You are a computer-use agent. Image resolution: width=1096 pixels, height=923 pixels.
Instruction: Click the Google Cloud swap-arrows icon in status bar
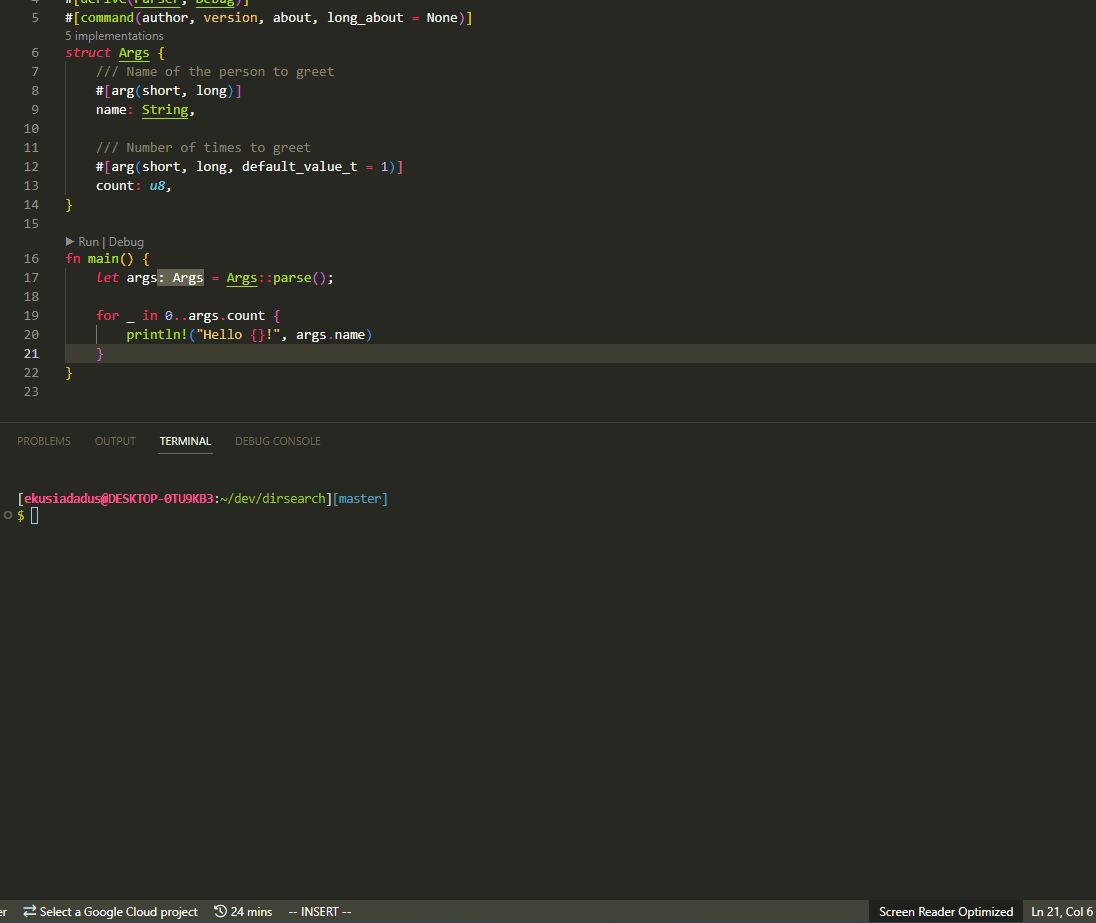30,911
